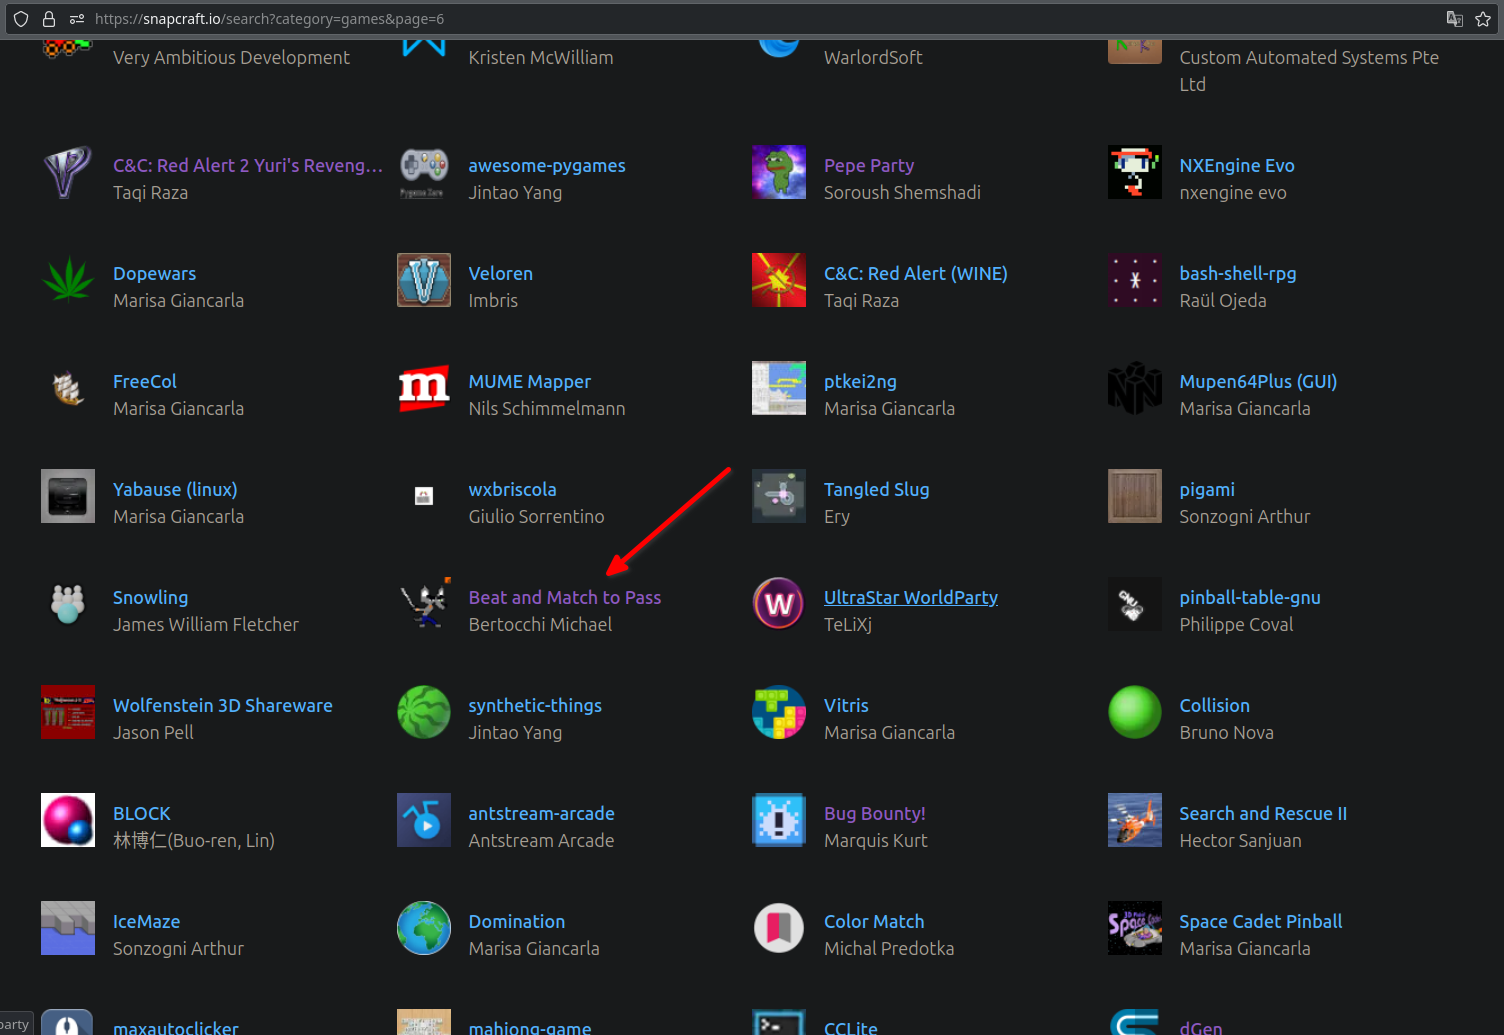The width and height of the screenshot is (1504, 1035).
Task: Open the antstream-arcade play icon
Action: [423, 820]
